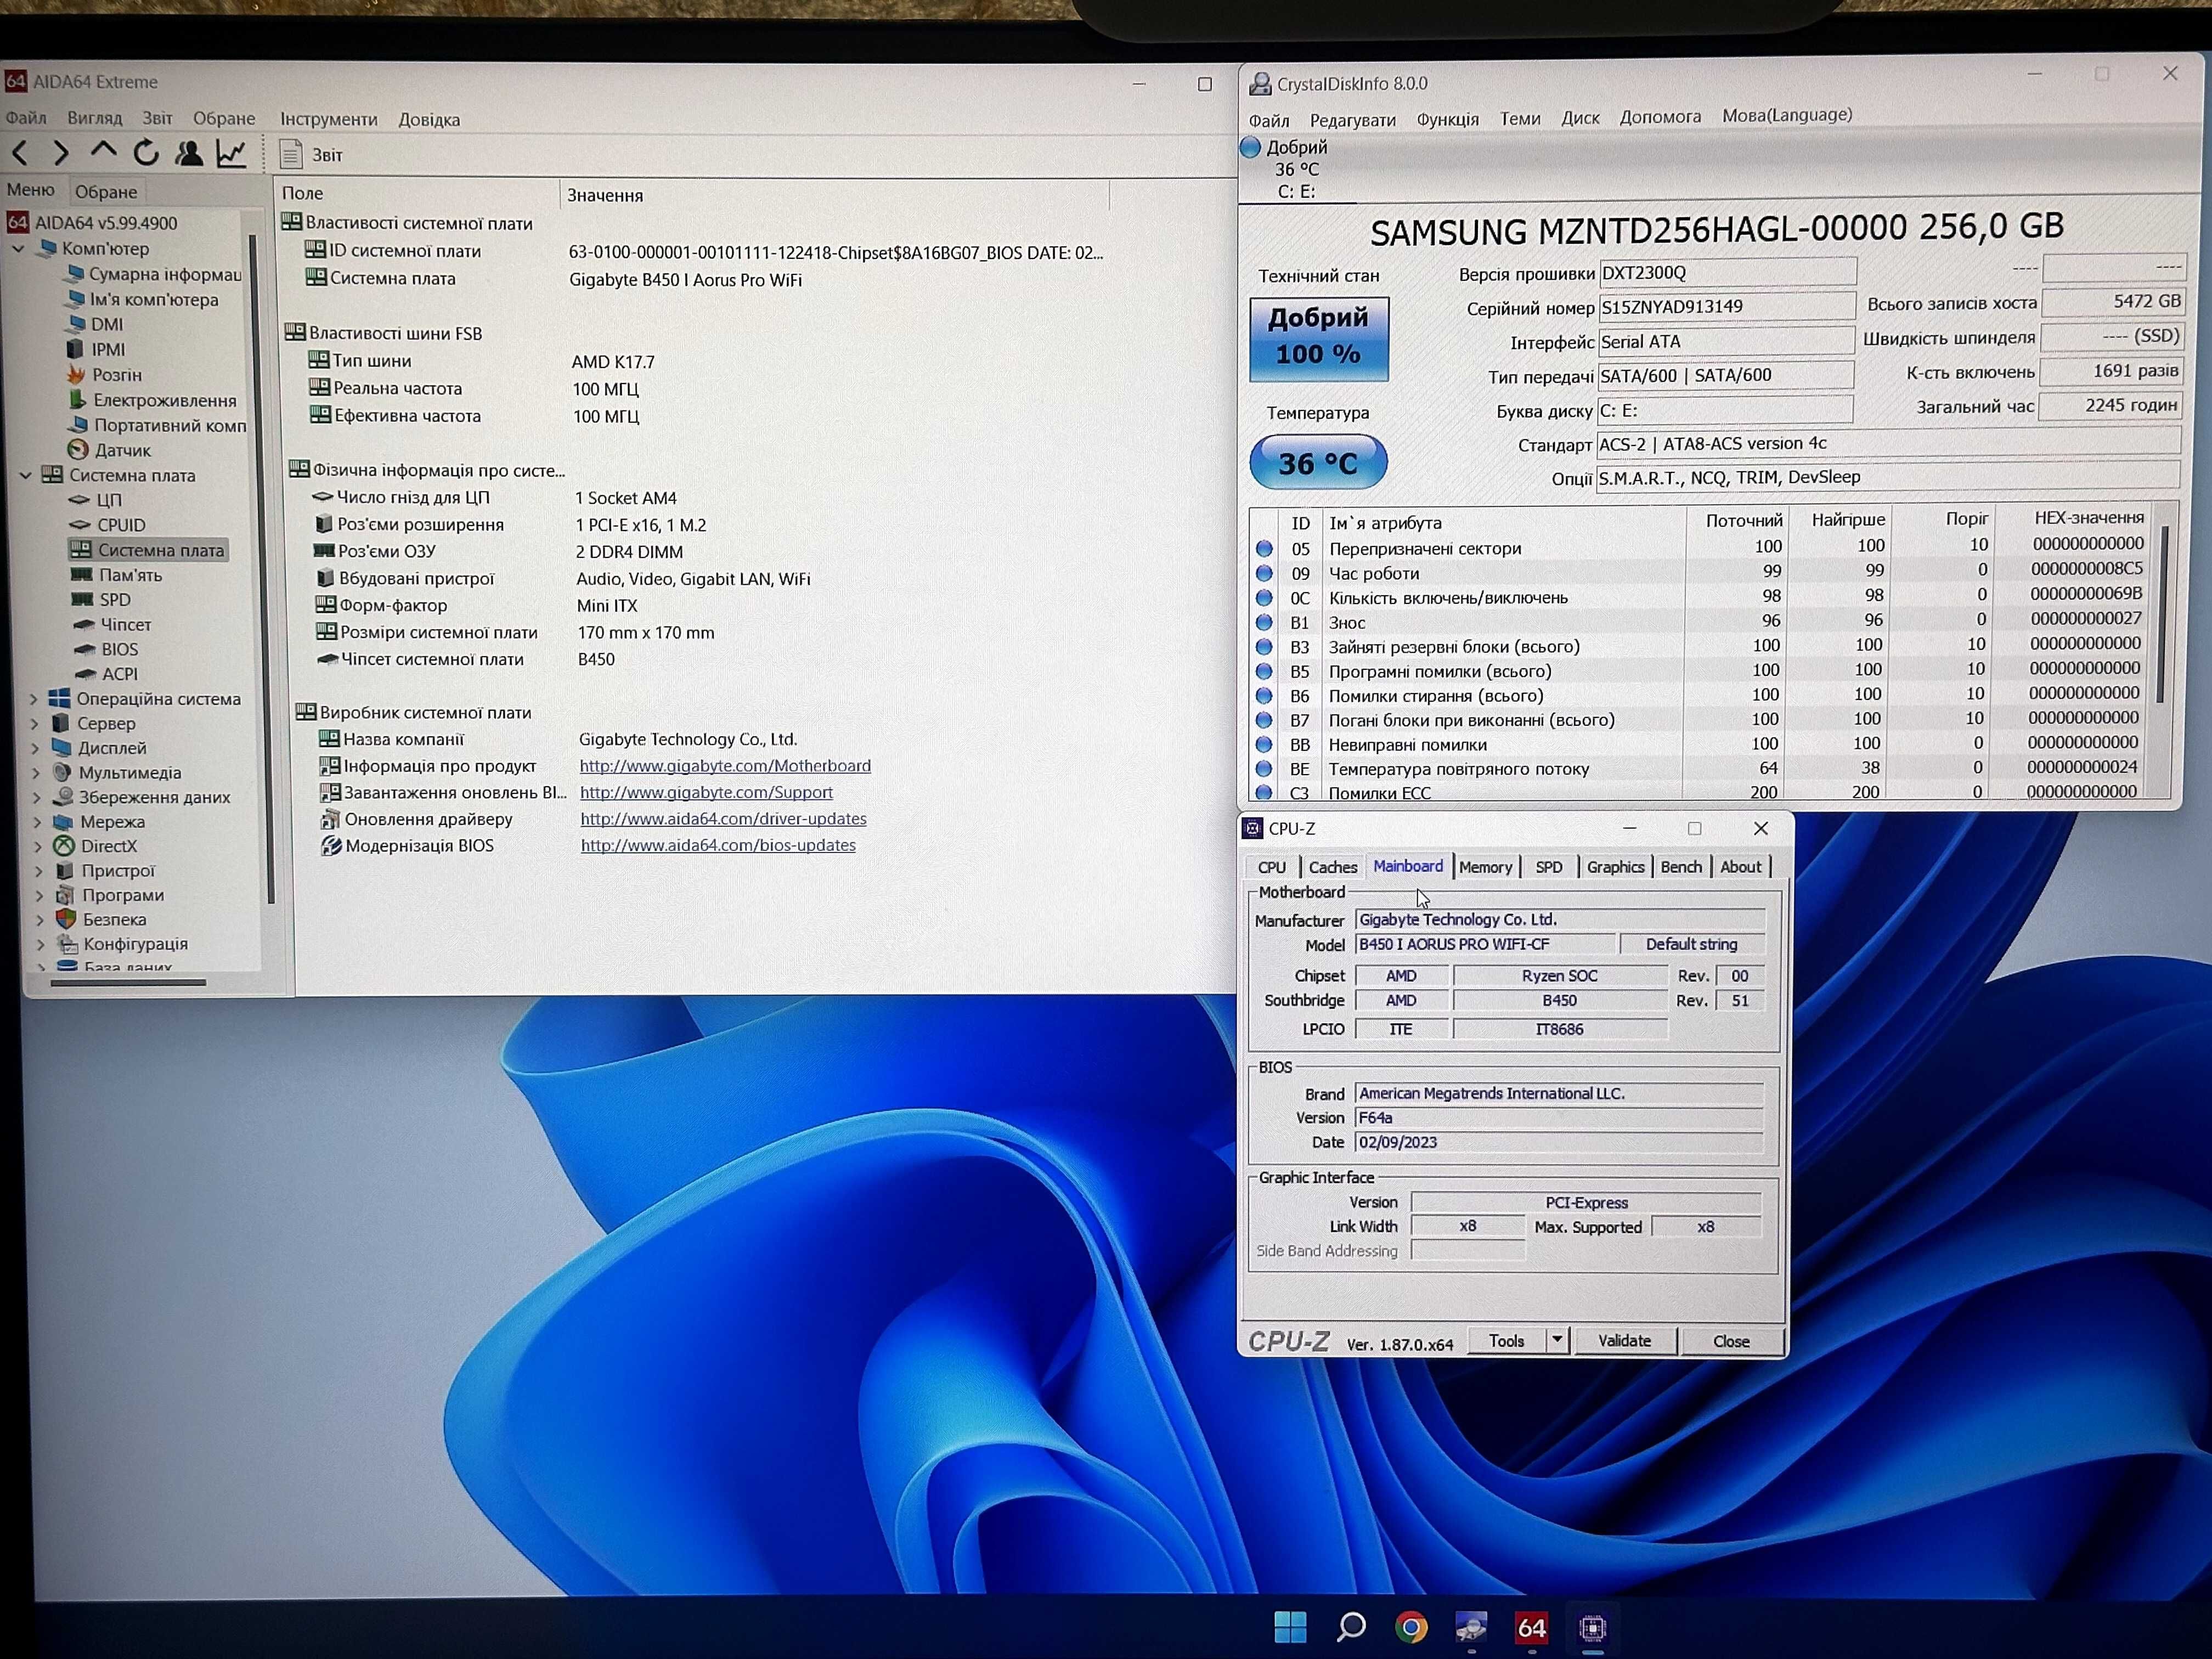Viewport: 2212px width, 1659px height.
Task: Click the Добрий 100 % health status button
Action: click(1318, 338)
